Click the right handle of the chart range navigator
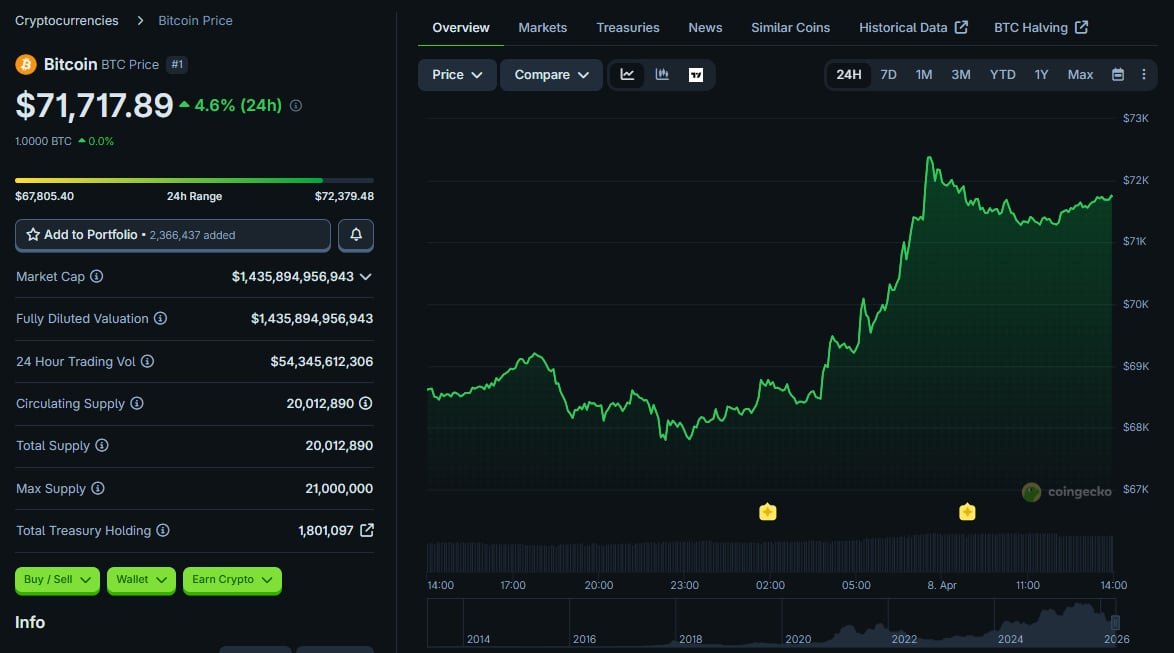Image resolution: width=1174 pixels, height=653 pixels. pos(1115,623)
